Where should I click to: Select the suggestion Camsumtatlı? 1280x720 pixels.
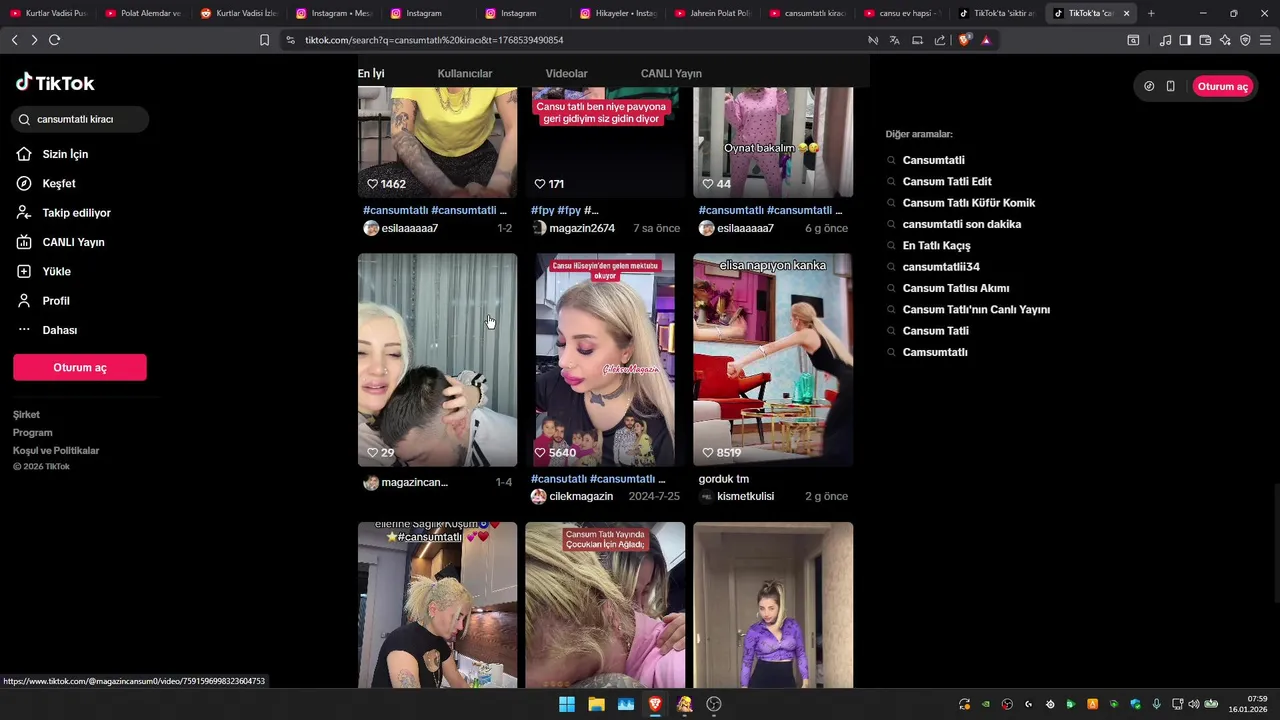click(935, 352)
